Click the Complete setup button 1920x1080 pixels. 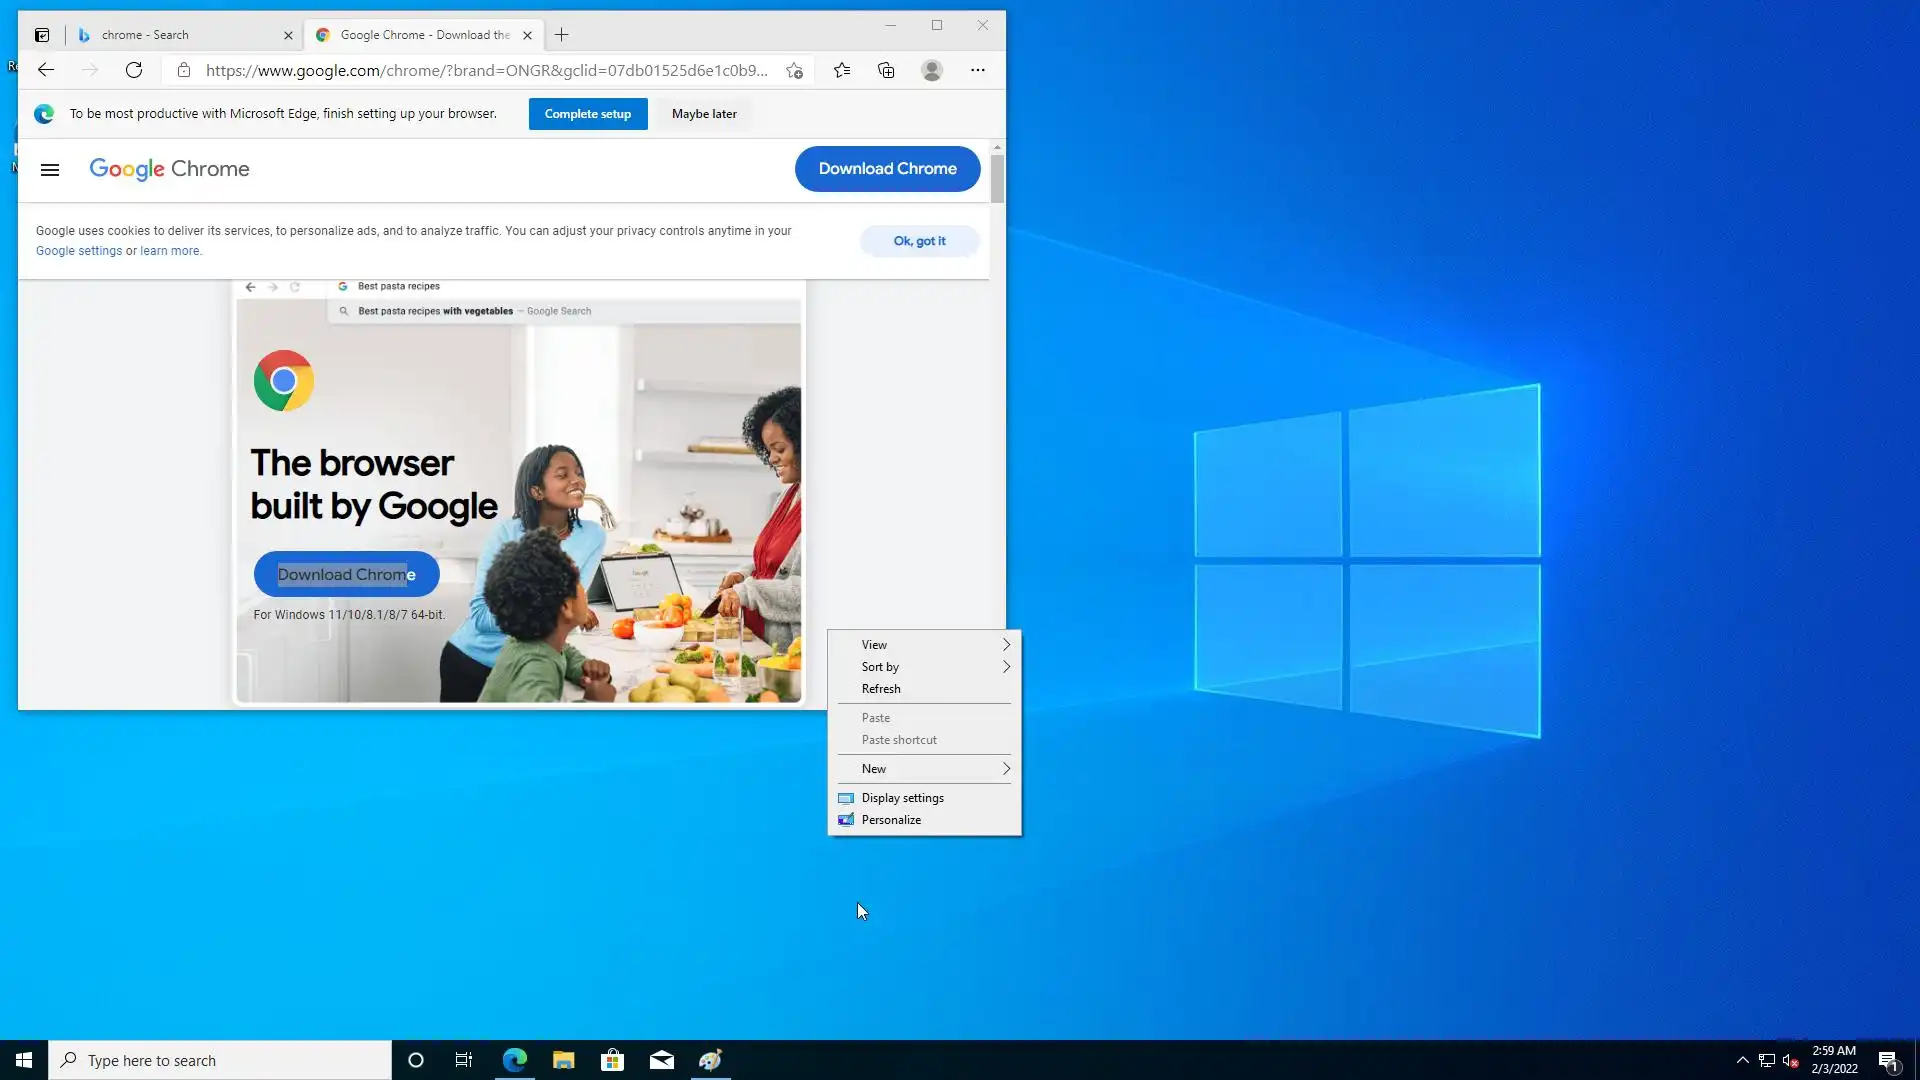(588, 114)
